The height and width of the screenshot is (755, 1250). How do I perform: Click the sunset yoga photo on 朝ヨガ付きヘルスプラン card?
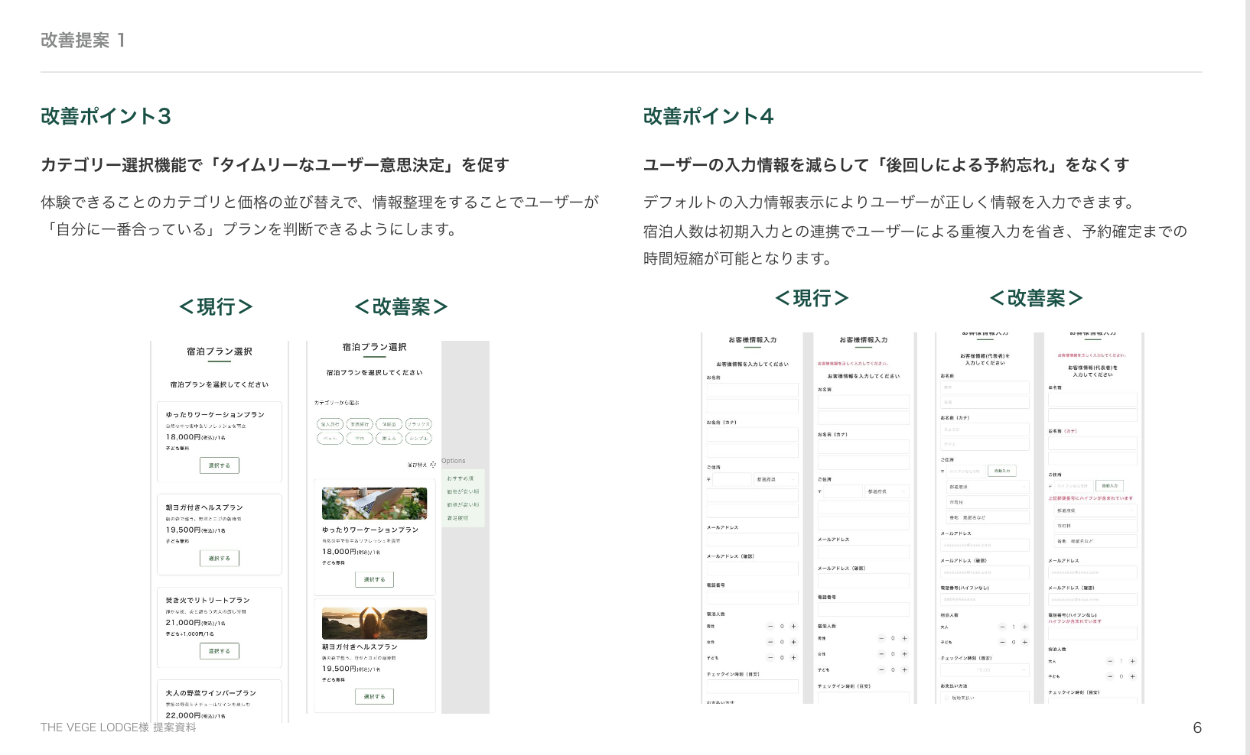(x=374, y=623)
